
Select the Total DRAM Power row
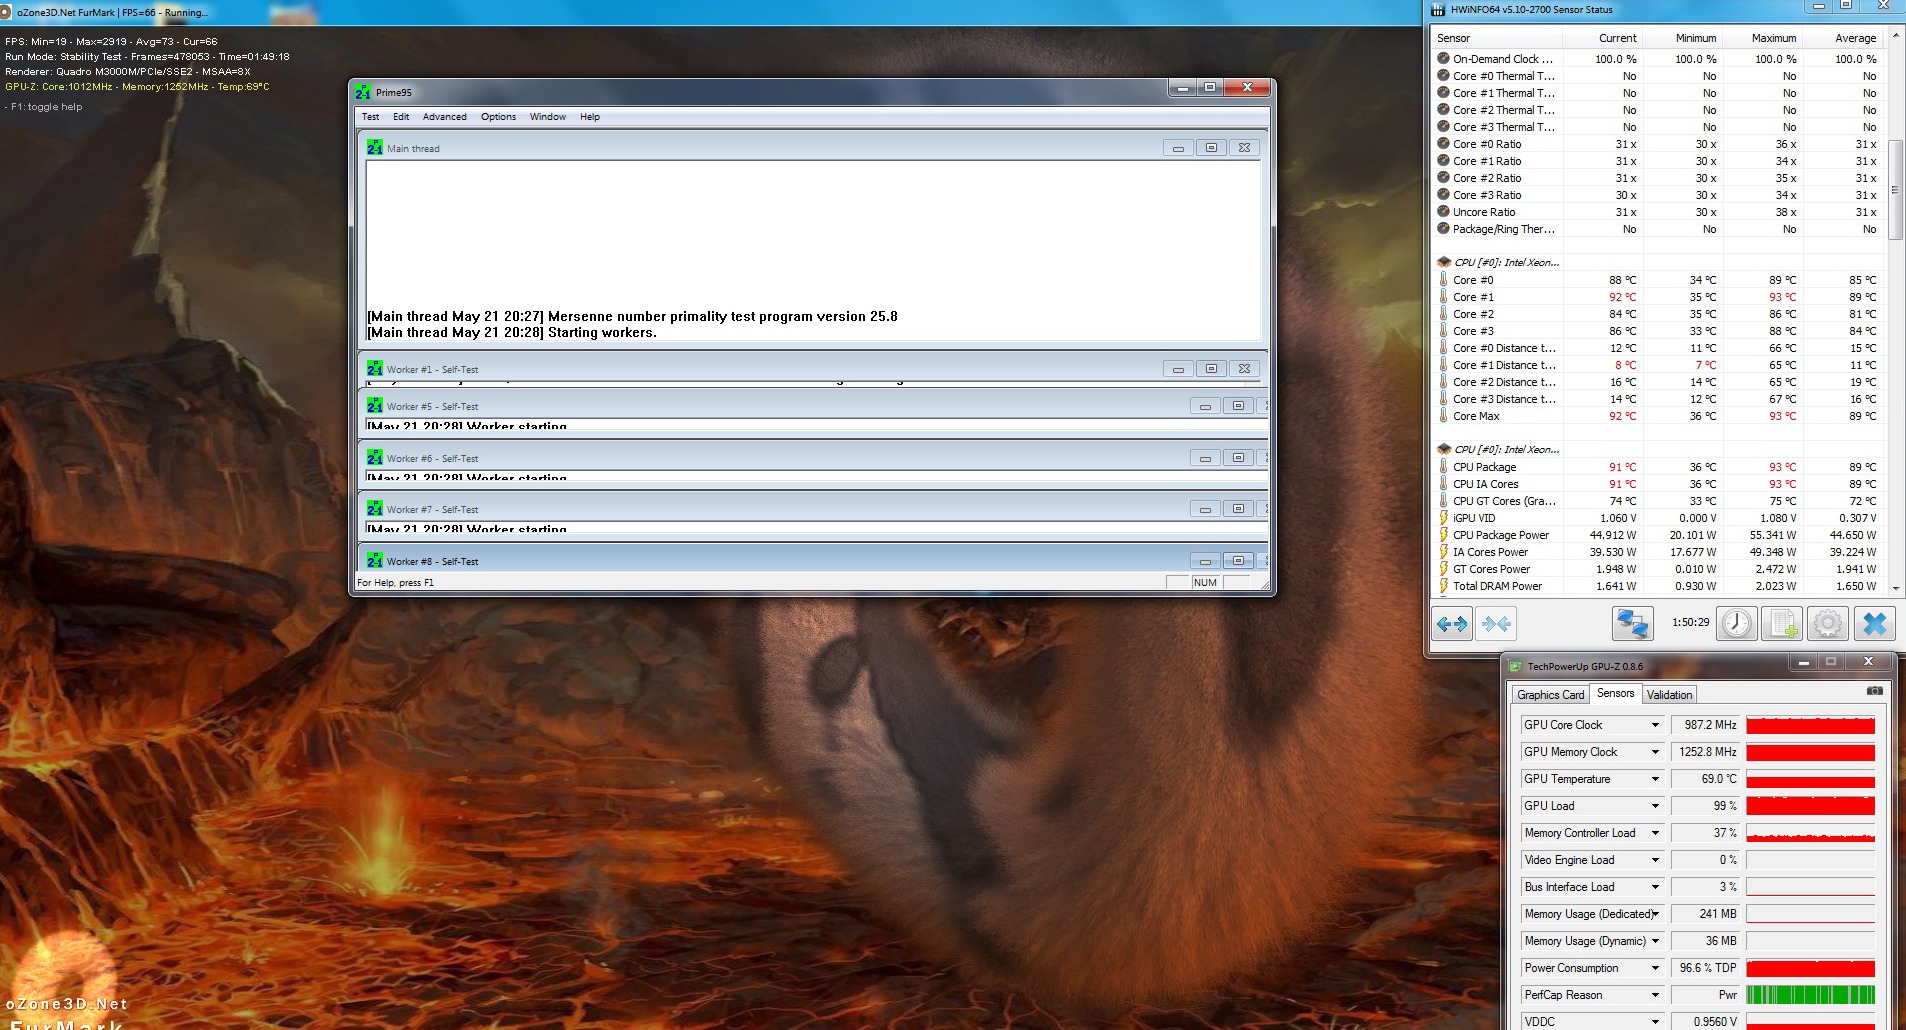click(x=1659, y=586)
